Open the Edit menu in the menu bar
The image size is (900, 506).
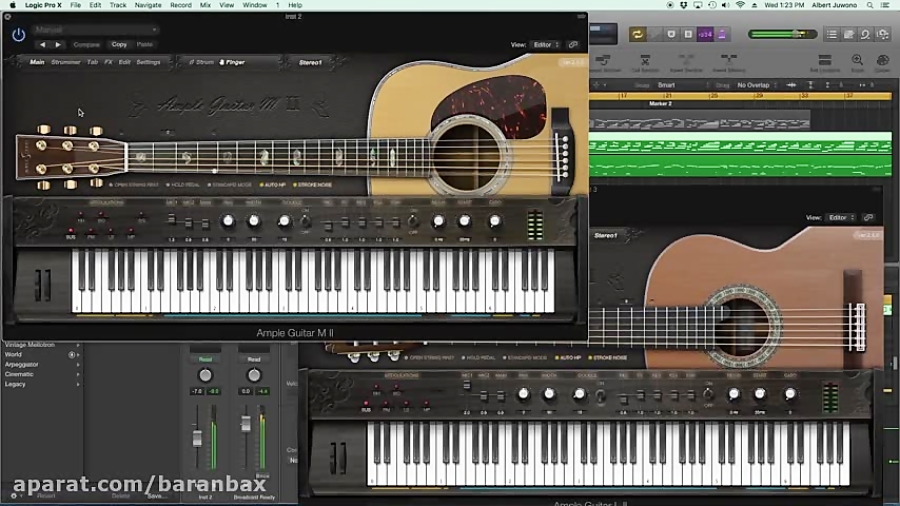(95, 5)
